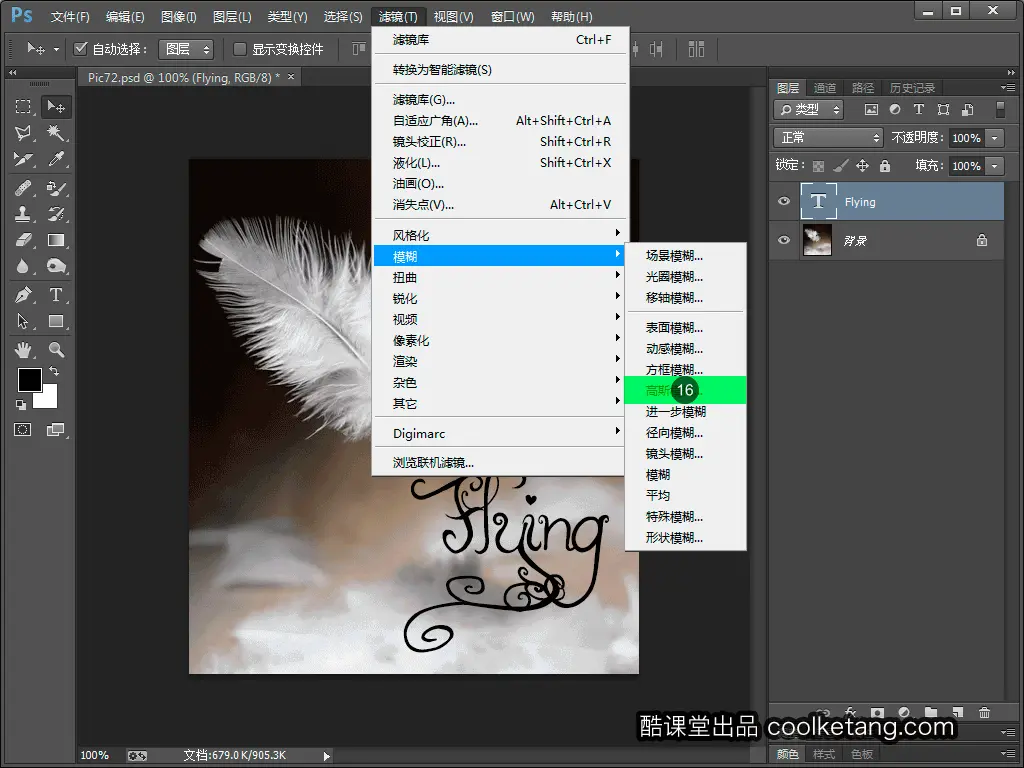1024x768 pixels.
Task: Open the Auto-Select 图层 dropdown
Action: (186, 49)
